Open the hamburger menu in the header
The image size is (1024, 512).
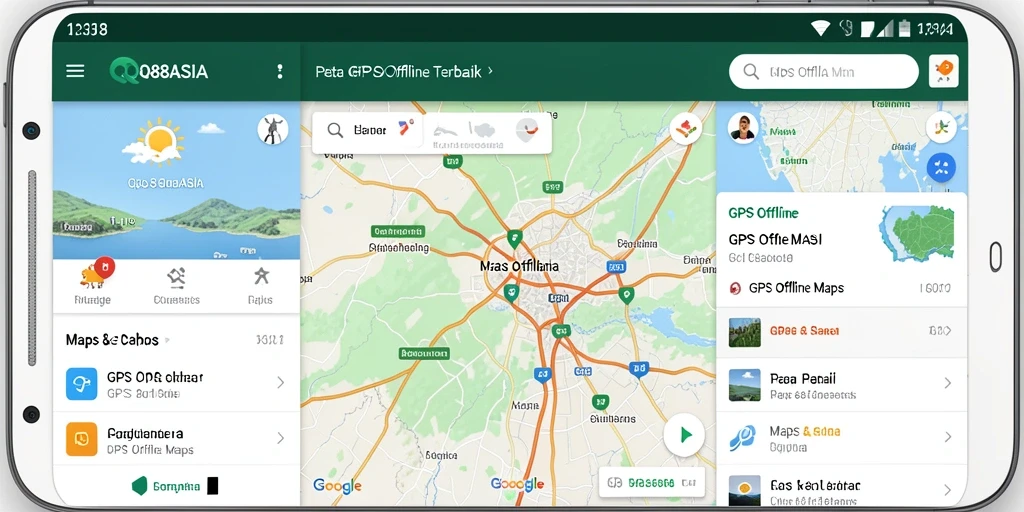(x=75, y=71)
